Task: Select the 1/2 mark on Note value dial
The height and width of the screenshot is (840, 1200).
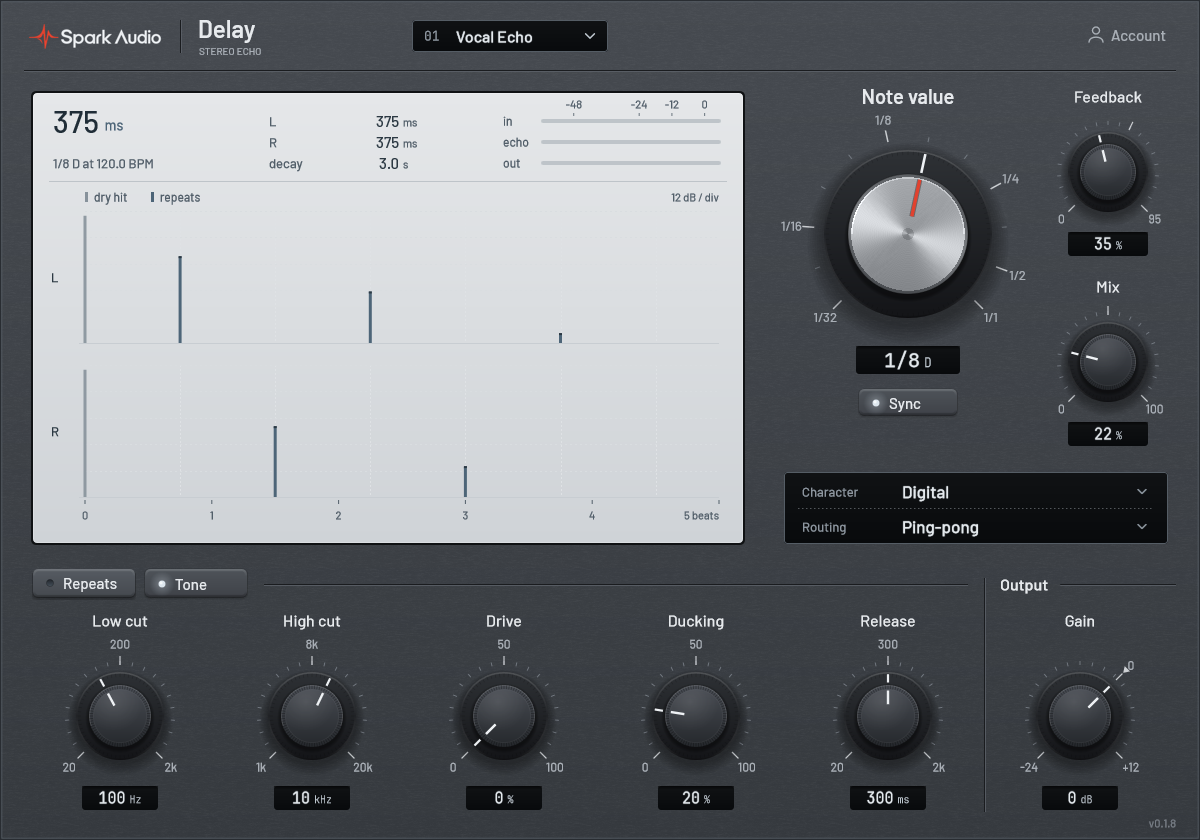Action: (x=1017, y=275)
